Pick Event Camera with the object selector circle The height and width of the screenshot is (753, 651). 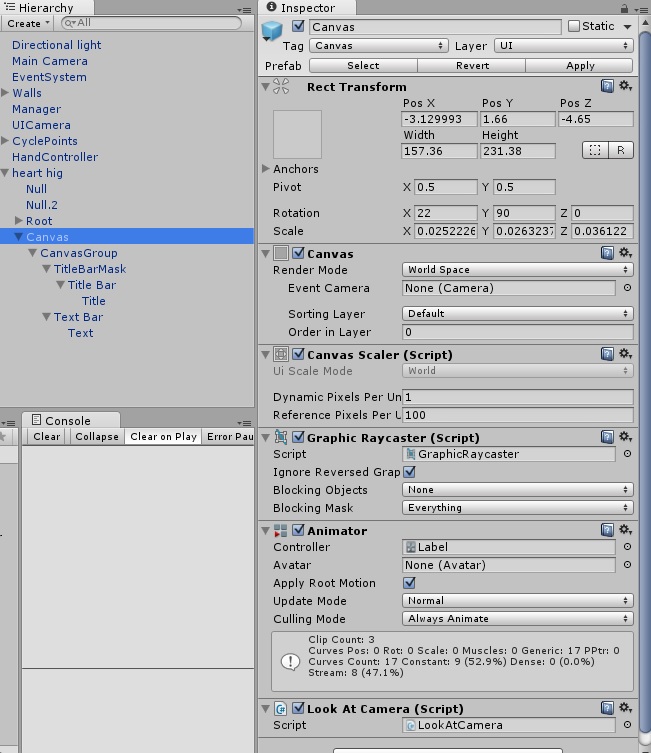coord(627,288)
